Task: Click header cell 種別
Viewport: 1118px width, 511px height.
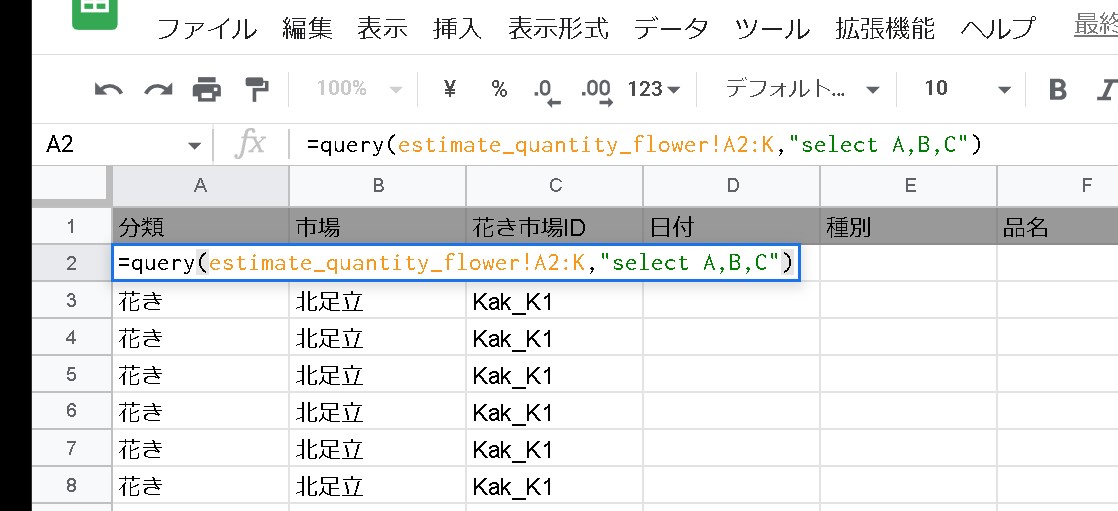Action: [x=908, y=227]
